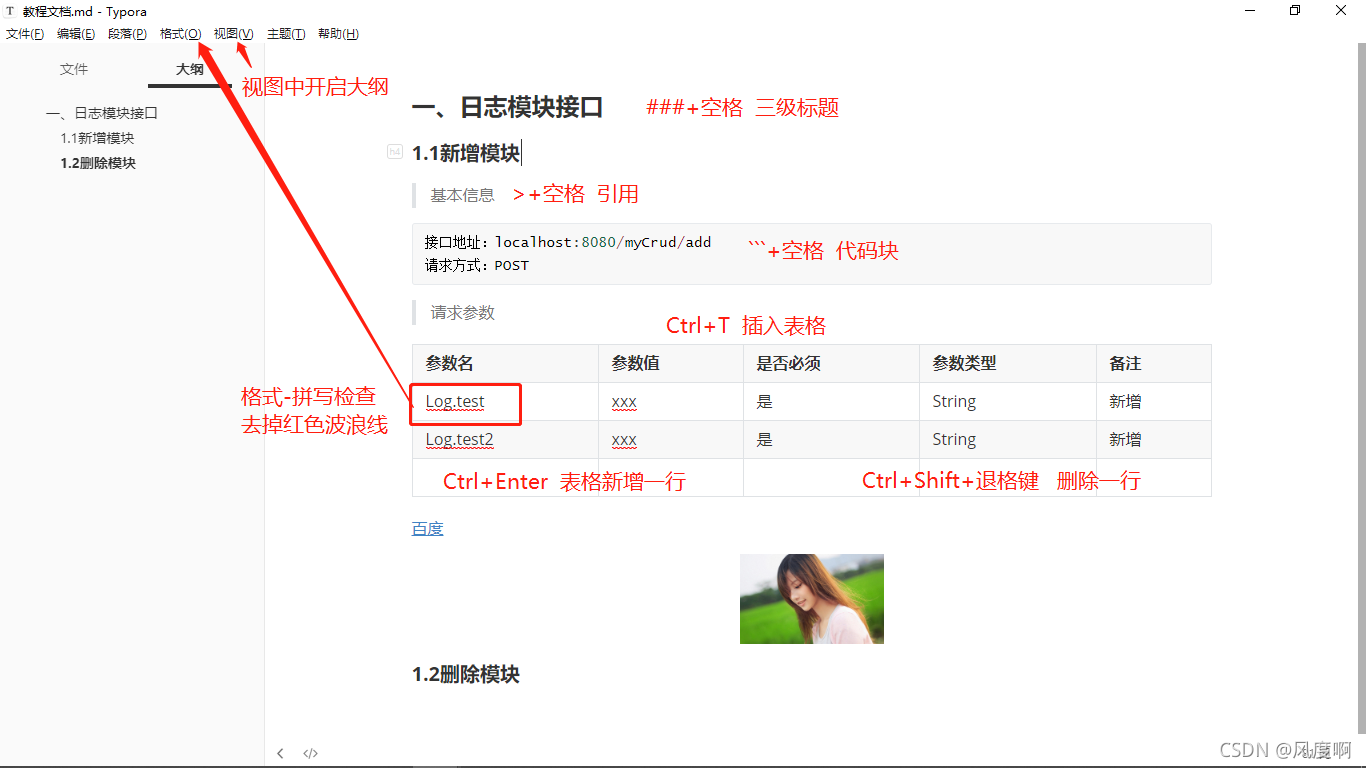Click the code line 请求方式：POST
The height and width of the screenshot is (768, 1366).
pyautogui.click(x=476, y=265)
